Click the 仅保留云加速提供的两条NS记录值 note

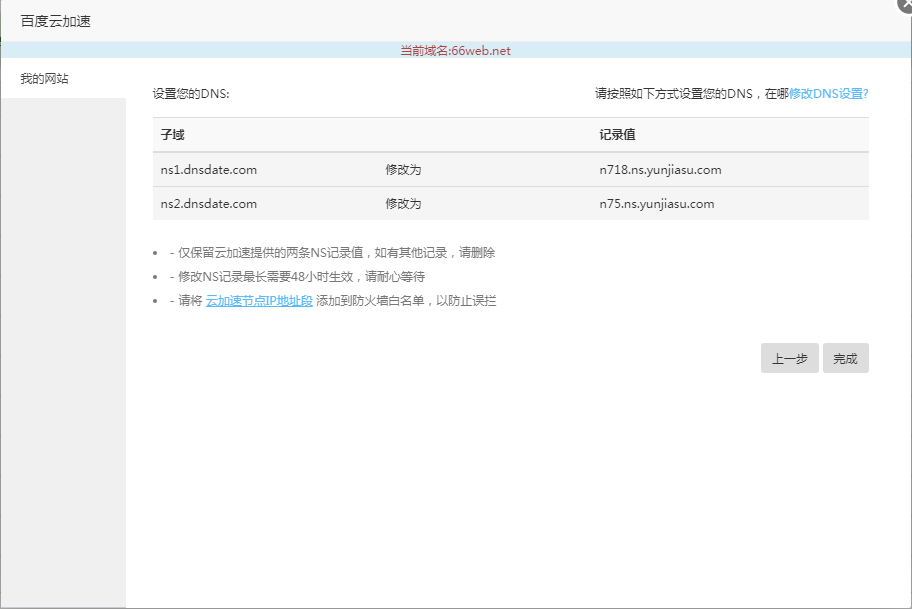(x=332, y=252)
